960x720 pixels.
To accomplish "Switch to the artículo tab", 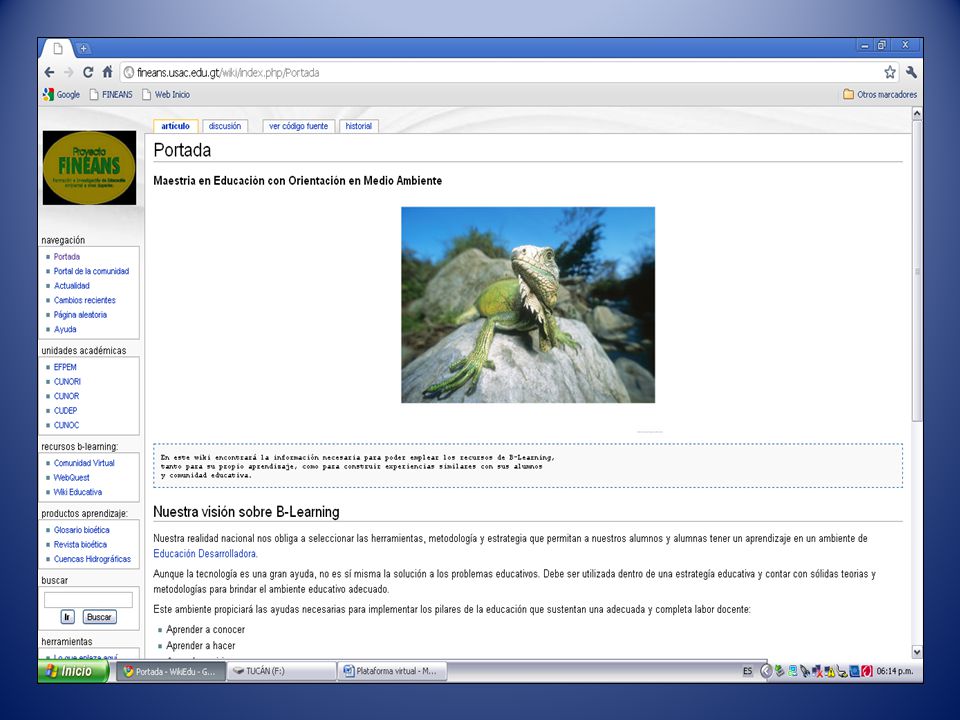I will coord(175,126).
